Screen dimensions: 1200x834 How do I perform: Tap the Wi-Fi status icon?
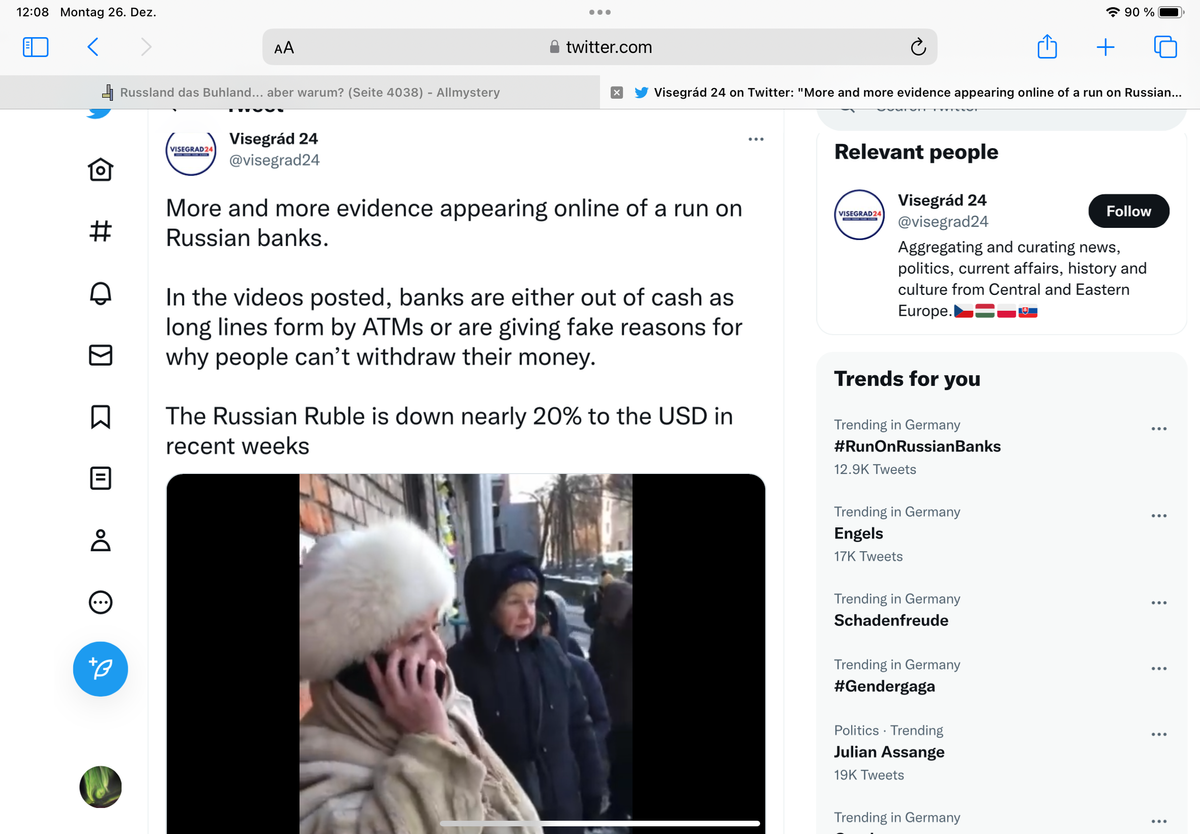point(1112,12)
